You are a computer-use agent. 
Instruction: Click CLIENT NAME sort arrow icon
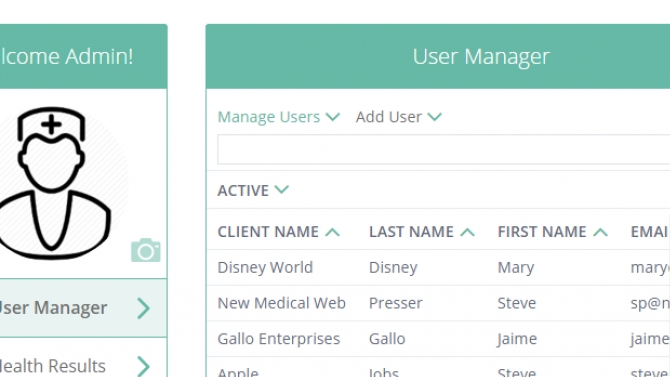332,232
